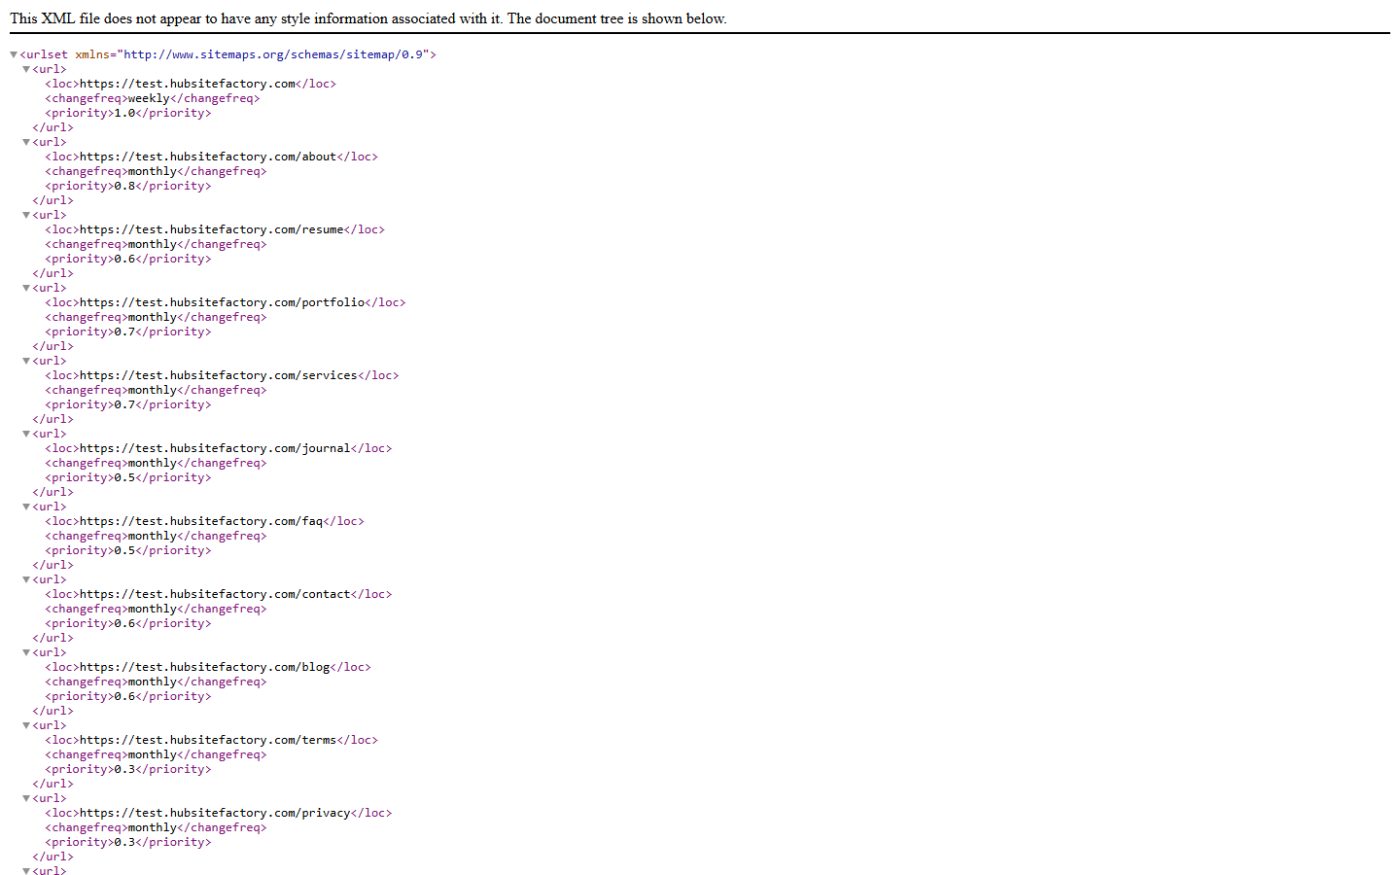The width and height of the screenshot is (1400, 875).
Task: Click the 'This XML file does not appear' notice
Action: (368, 18)
